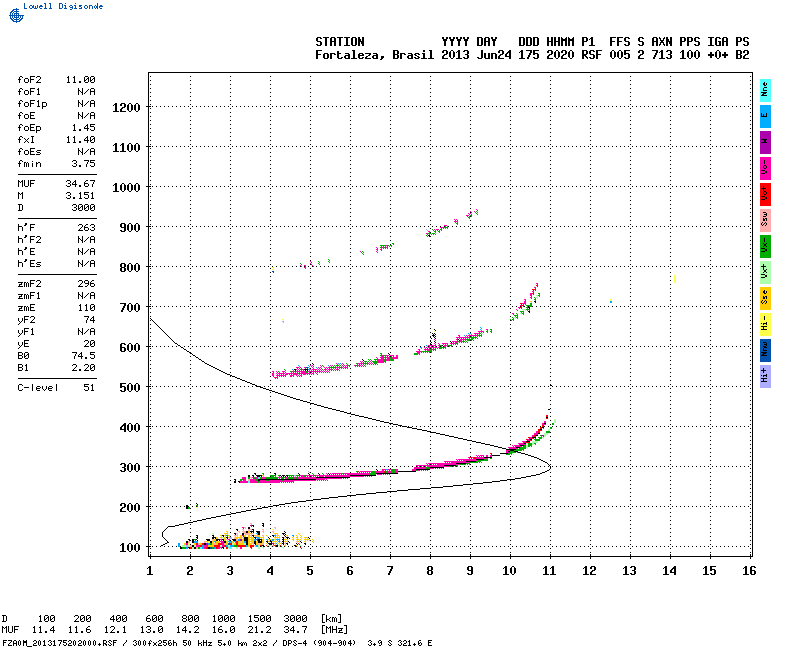Select the cyan NNE legend swatch
The height and width of the screenshot is (650, 800).
tap(765, 91)
